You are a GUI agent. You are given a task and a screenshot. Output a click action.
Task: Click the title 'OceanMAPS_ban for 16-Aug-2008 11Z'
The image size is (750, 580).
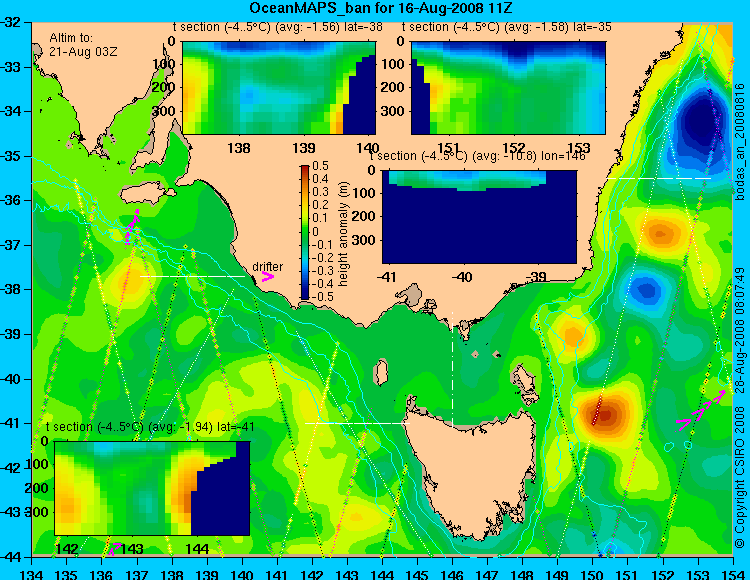[381, 8]
